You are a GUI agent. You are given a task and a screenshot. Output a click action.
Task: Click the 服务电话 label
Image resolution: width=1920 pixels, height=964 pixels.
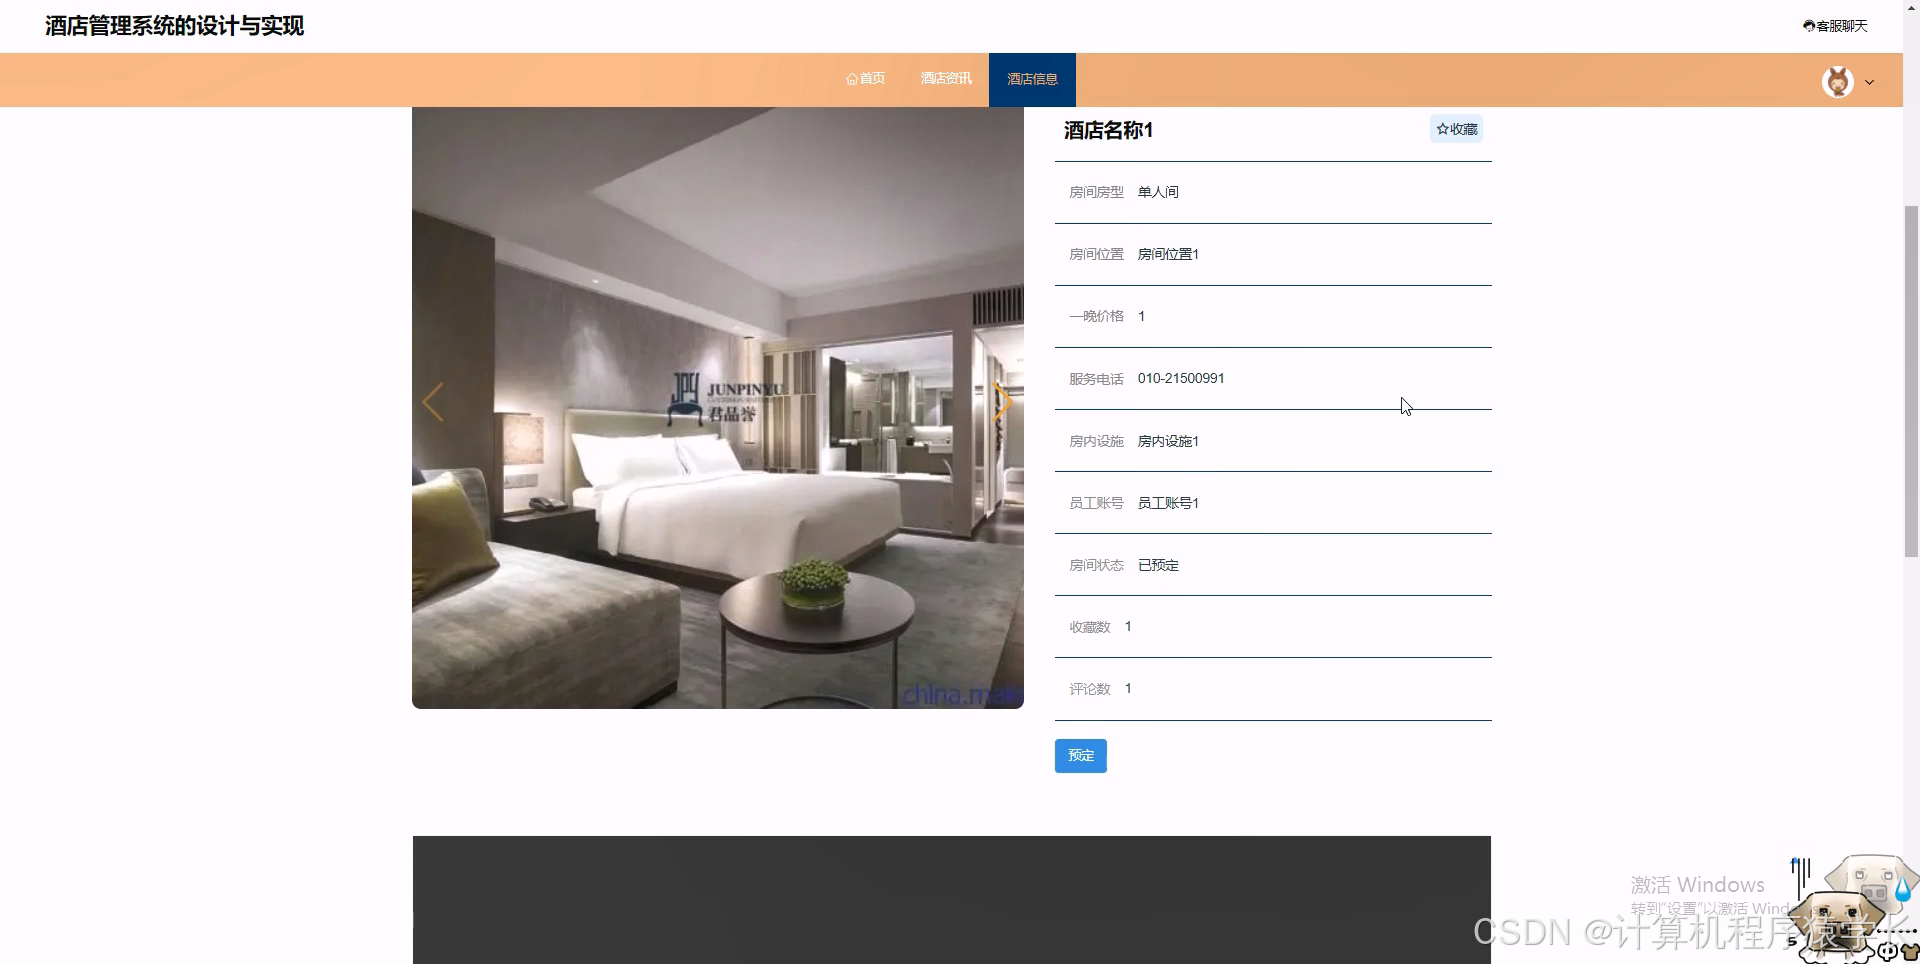(x=1096, y=379)
